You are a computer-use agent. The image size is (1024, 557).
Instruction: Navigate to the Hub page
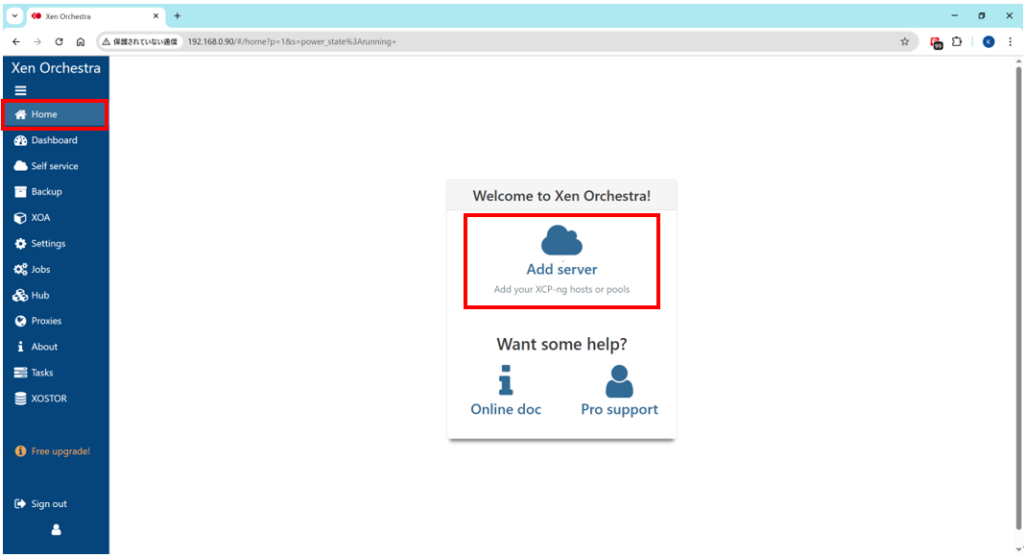coord(40,296)
